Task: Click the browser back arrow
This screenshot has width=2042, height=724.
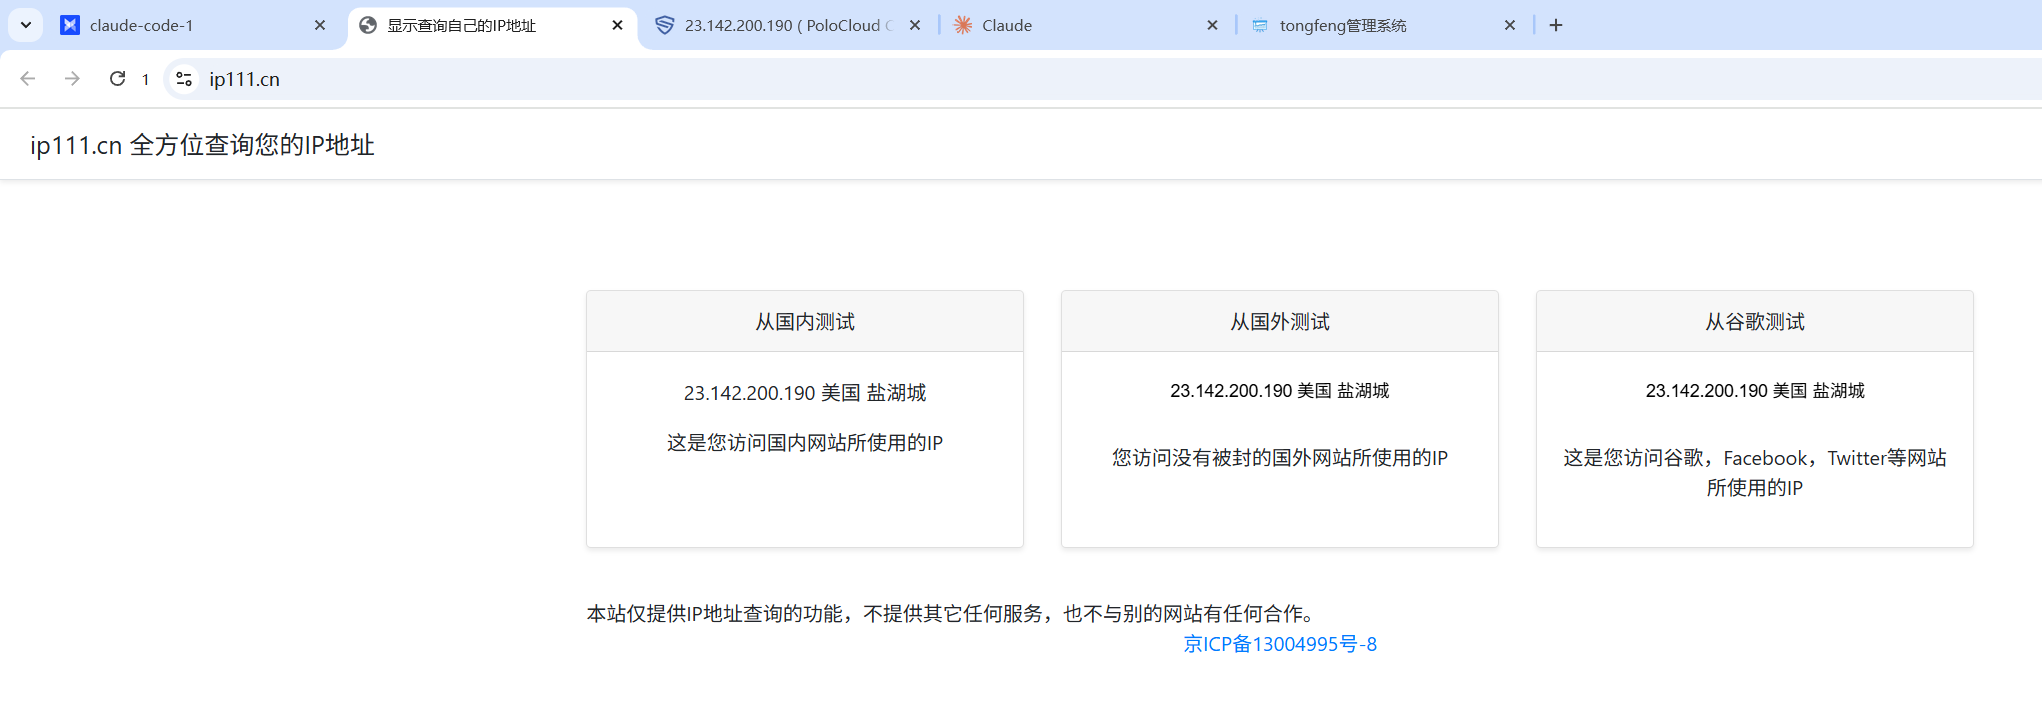Action: point(28,79)
